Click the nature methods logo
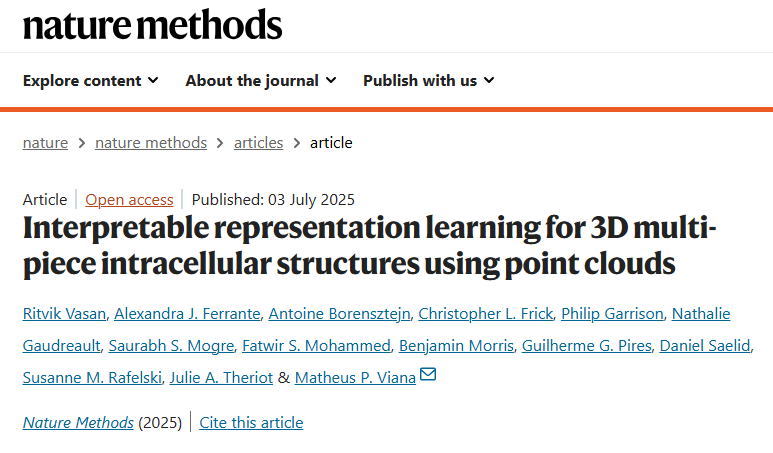The width and height of the screenshot is (773, 453). click(152, 25)
